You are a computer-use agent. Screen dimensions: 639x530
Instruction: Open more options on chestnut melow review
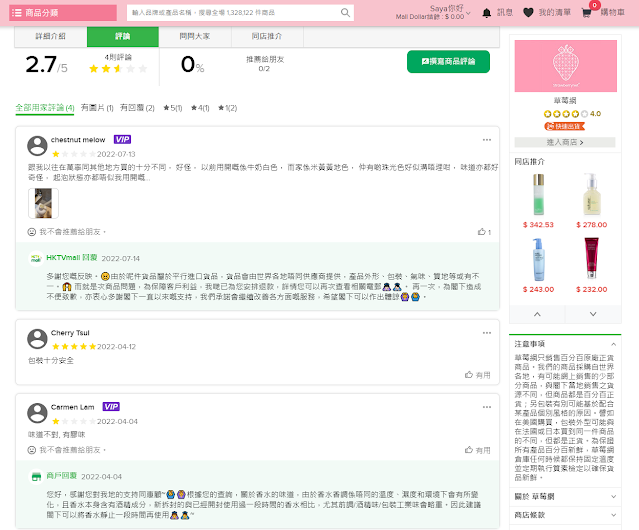[487, 140]
